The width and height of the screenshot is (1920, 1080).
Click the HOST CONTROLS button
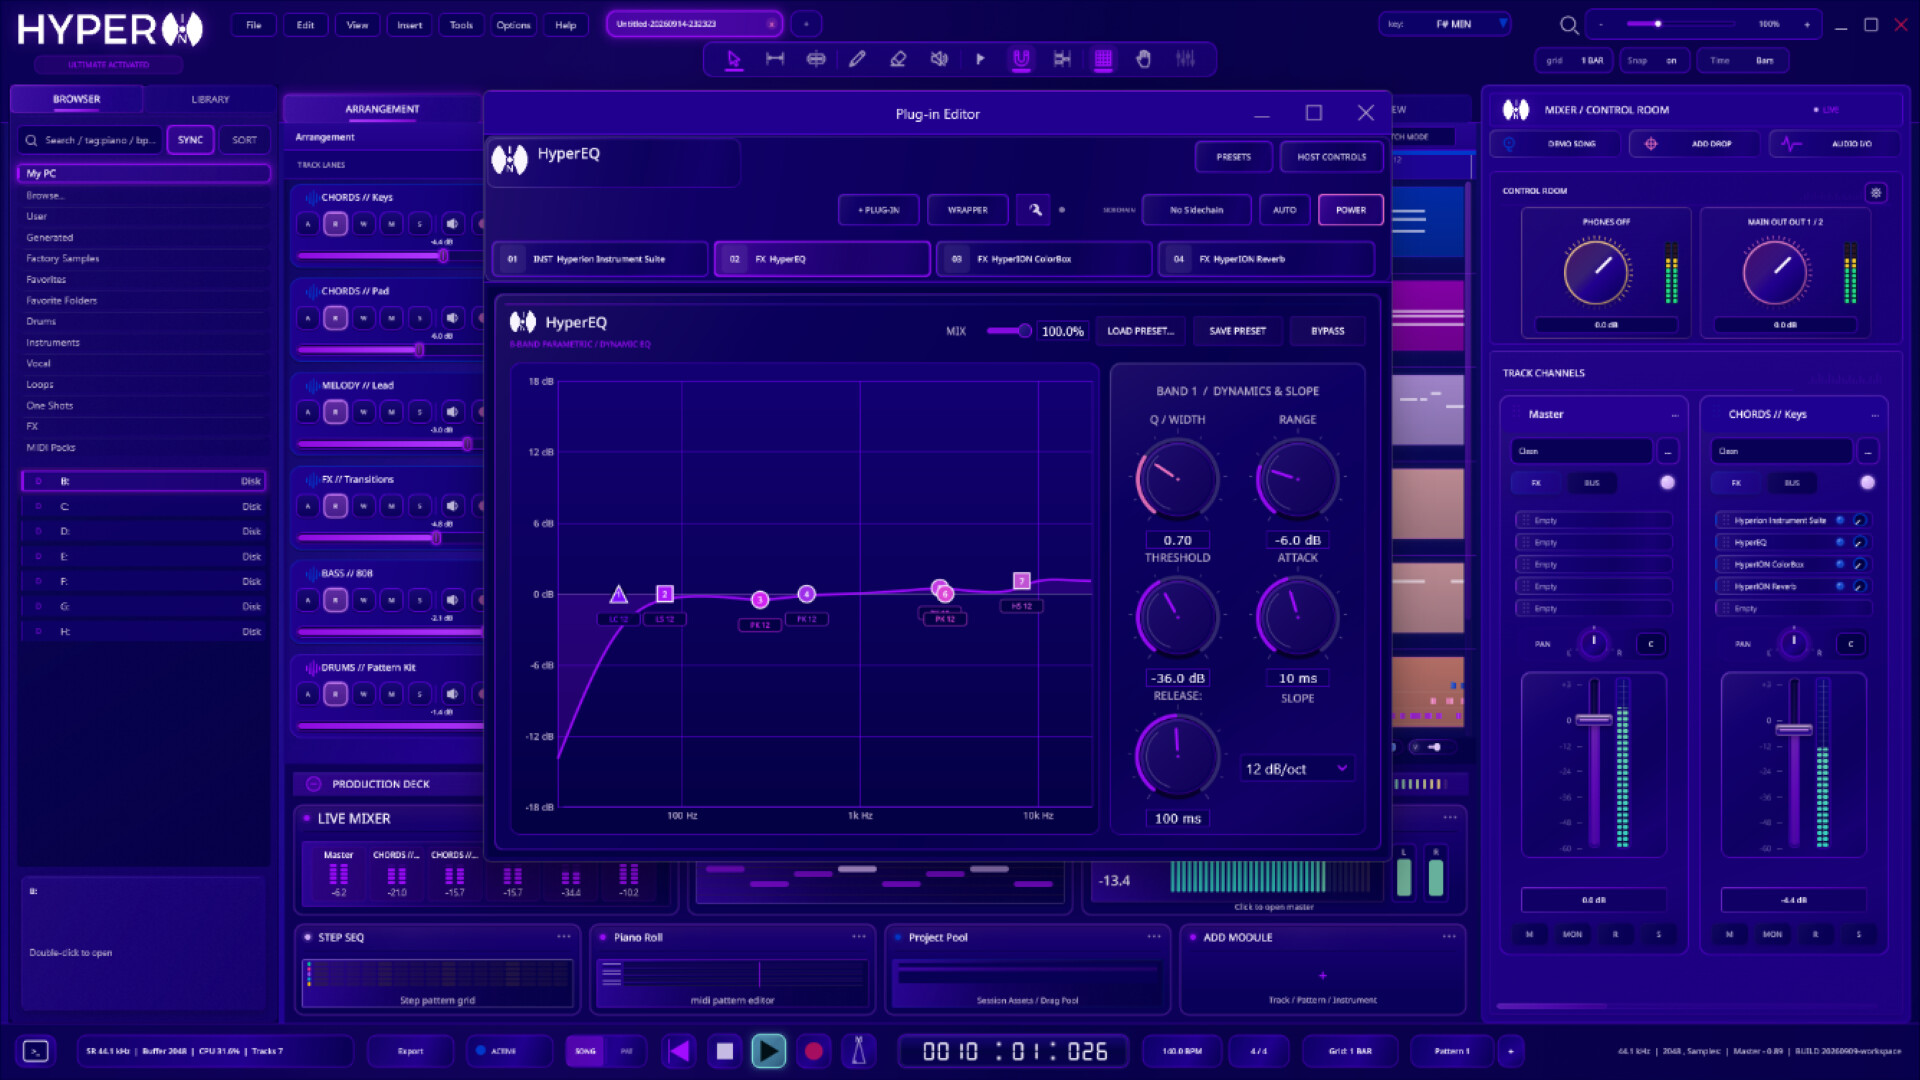[x=1331, y=157]
